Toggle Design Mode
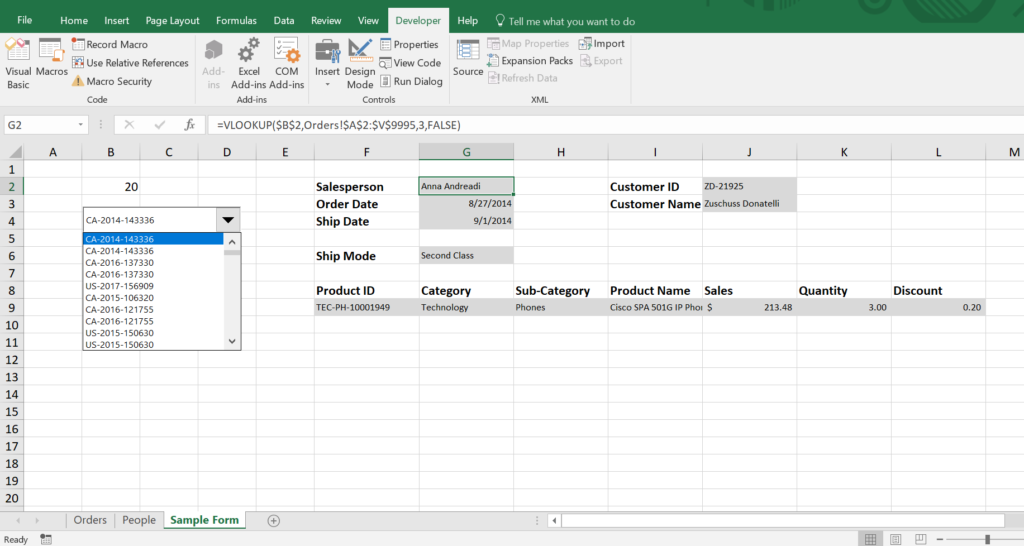Screen dimensions: 1024x546 [360, 64]
